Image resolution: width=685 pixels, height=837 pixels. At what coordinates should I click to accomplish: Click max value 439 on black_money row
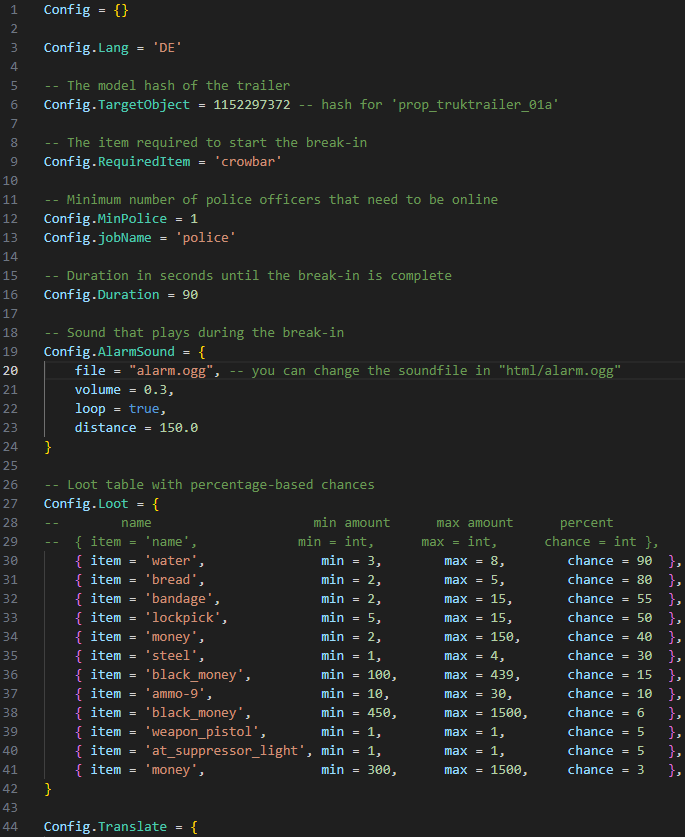pyautogui.click(x=502, y=675)
